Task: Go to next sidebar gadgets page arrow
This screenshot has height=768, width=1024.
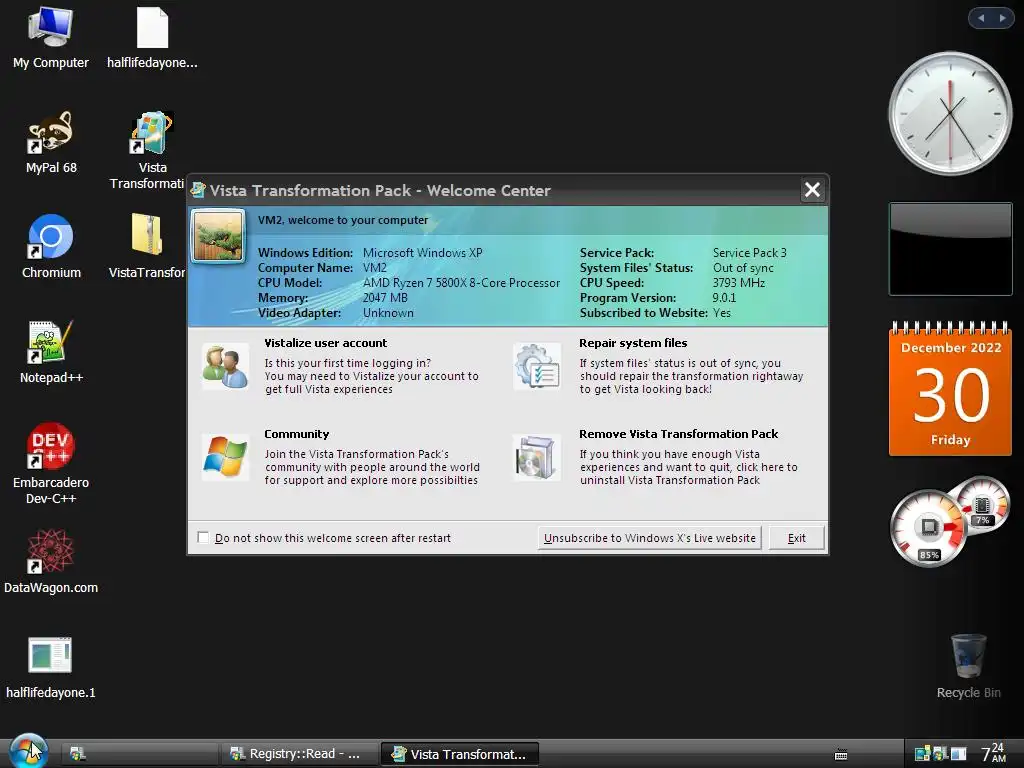Action: [1002, 18]
